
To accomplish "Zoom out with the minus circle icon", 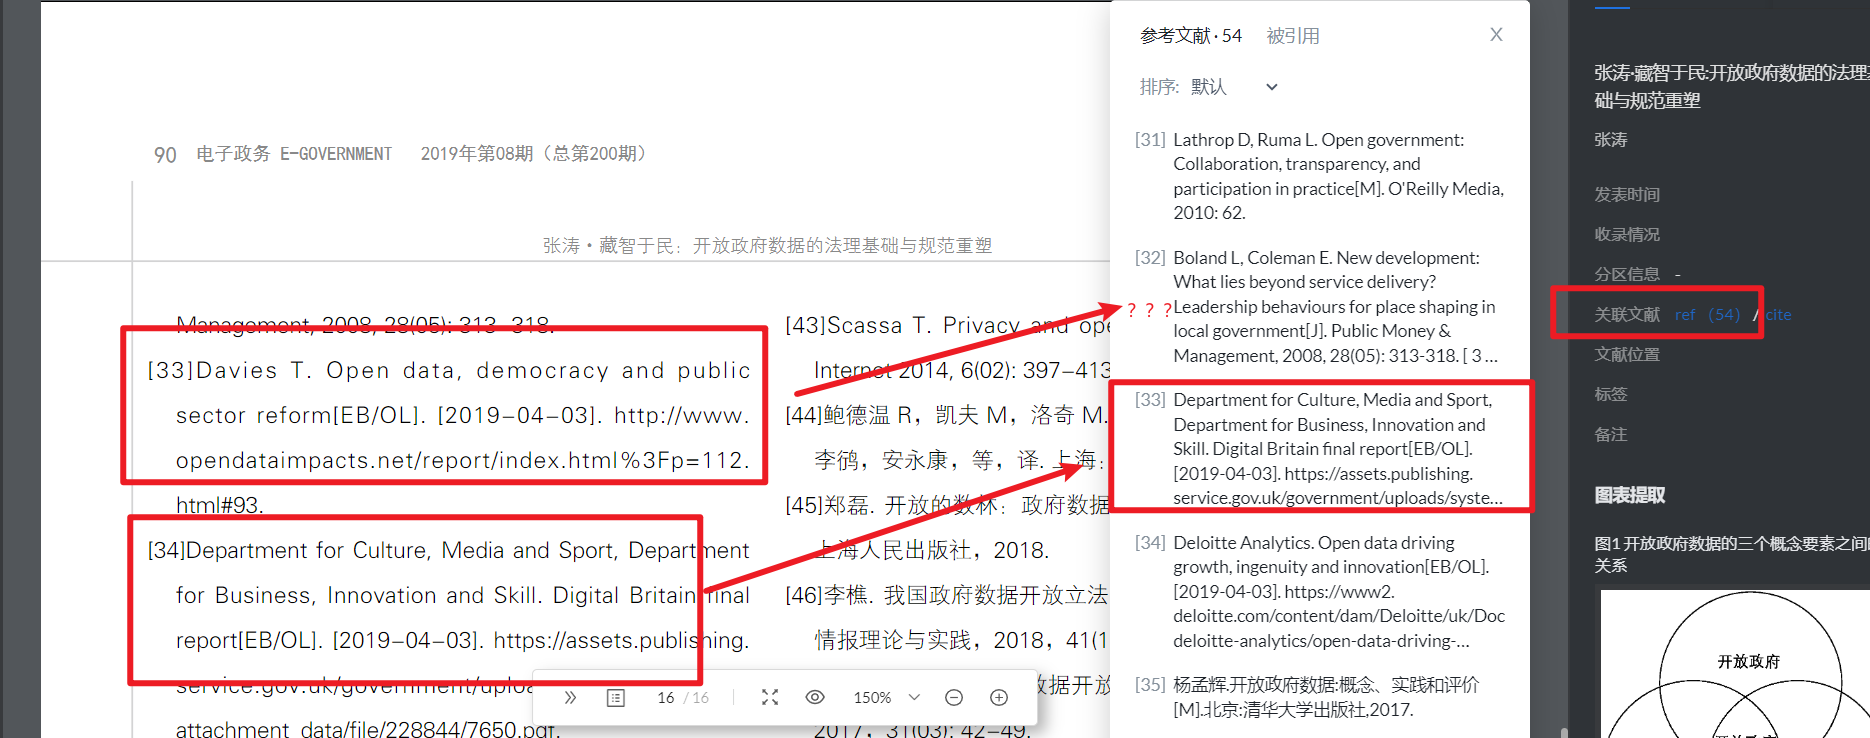I will [954, 697].
